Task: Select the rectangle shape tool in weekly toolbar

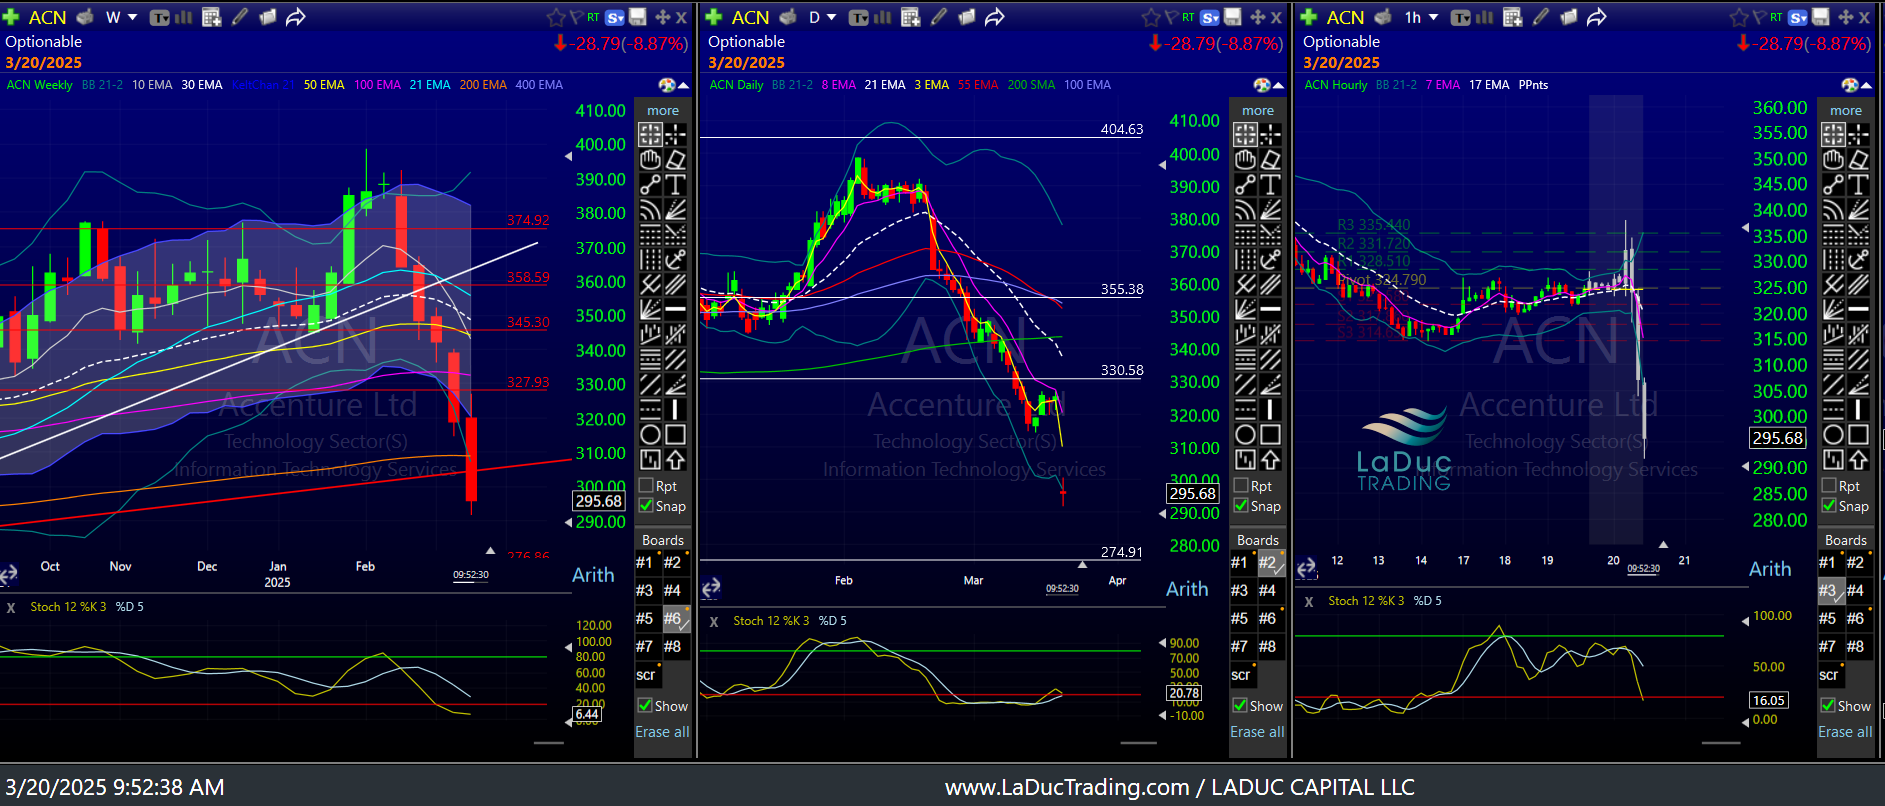Action: pos(676,434)
